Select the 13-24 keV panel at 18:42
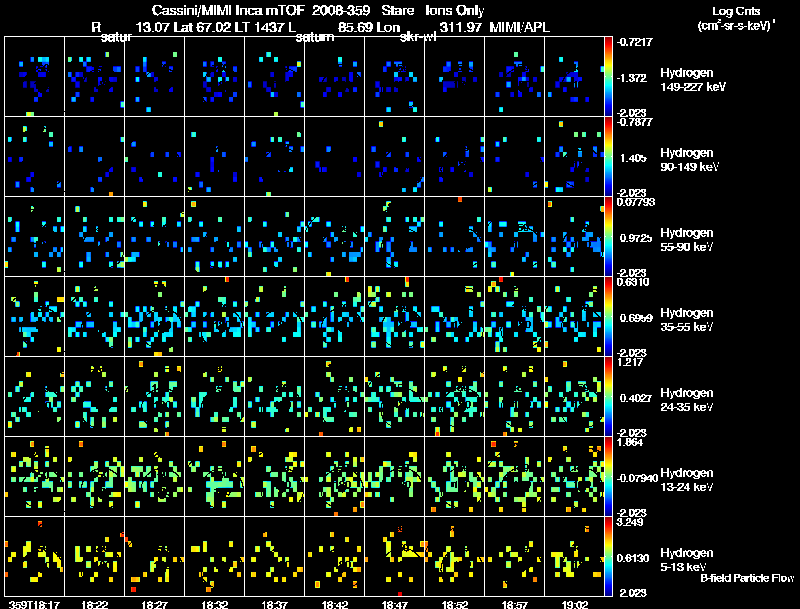800x609 pixels. (335, 477)
